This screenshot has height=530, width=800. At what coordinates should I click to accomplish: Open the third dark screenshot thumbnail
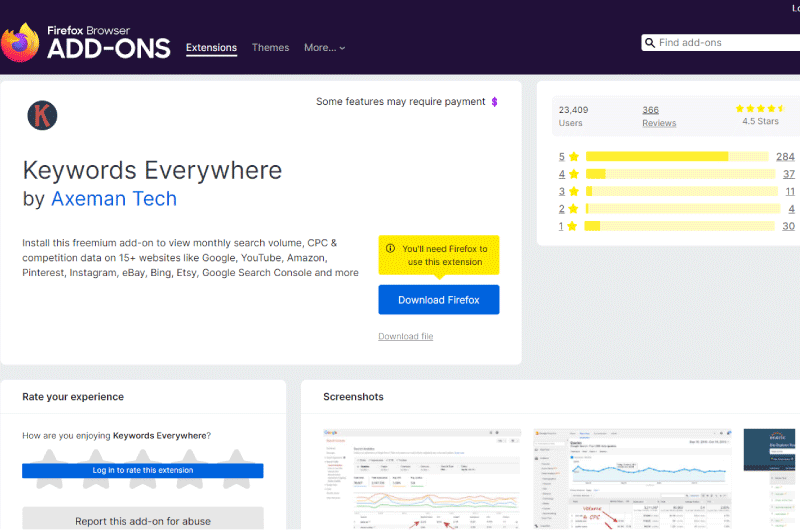tap(769, 479)
